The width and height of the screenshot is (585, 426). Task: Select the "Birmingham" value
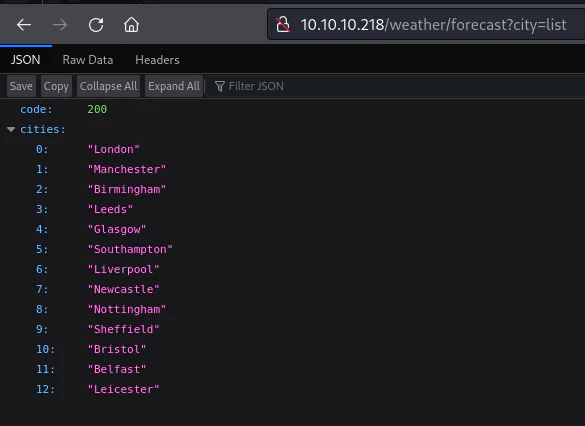point(127,189)
